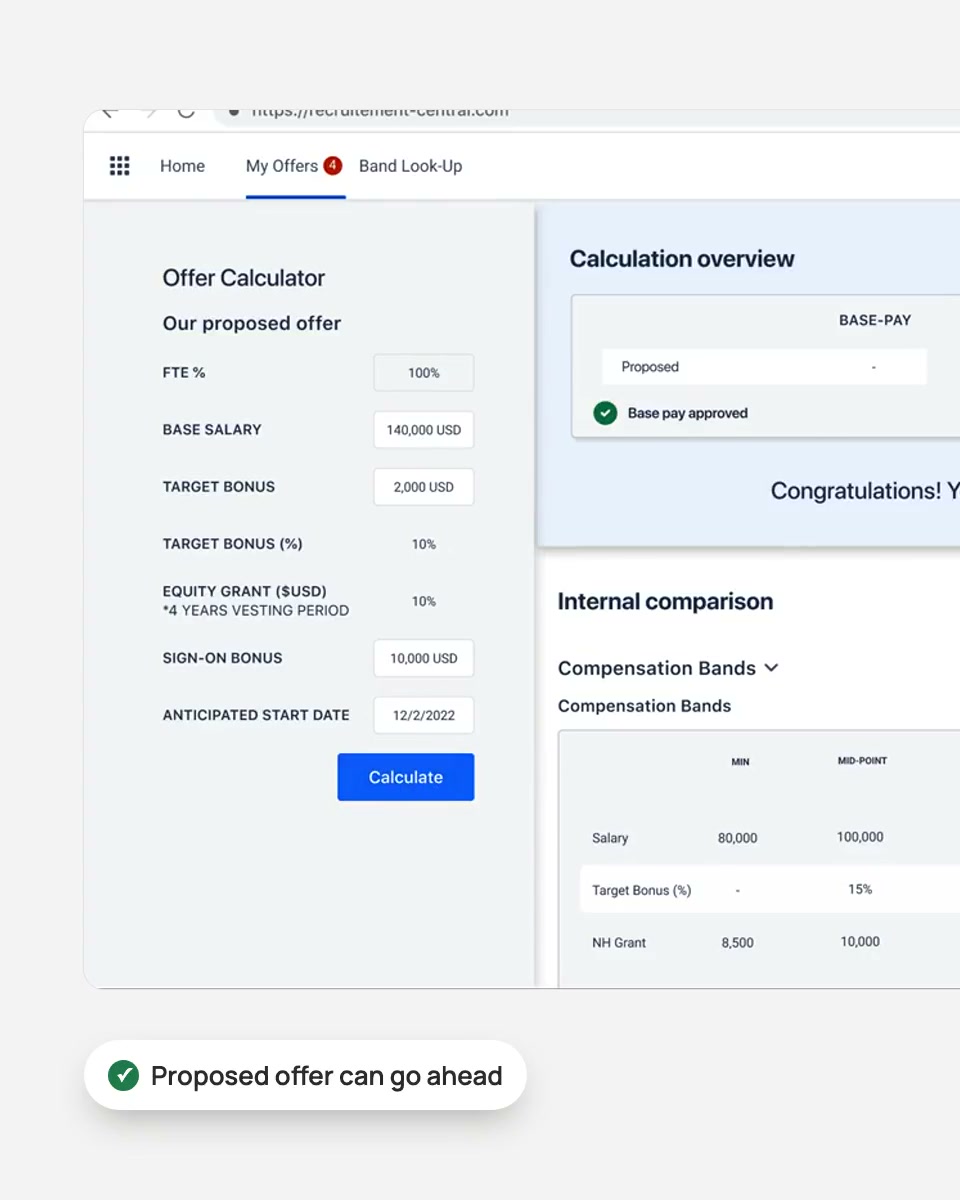960x1200 pixels.
Task: Click the browser address bar URL
Action: (x=380, y=112)
